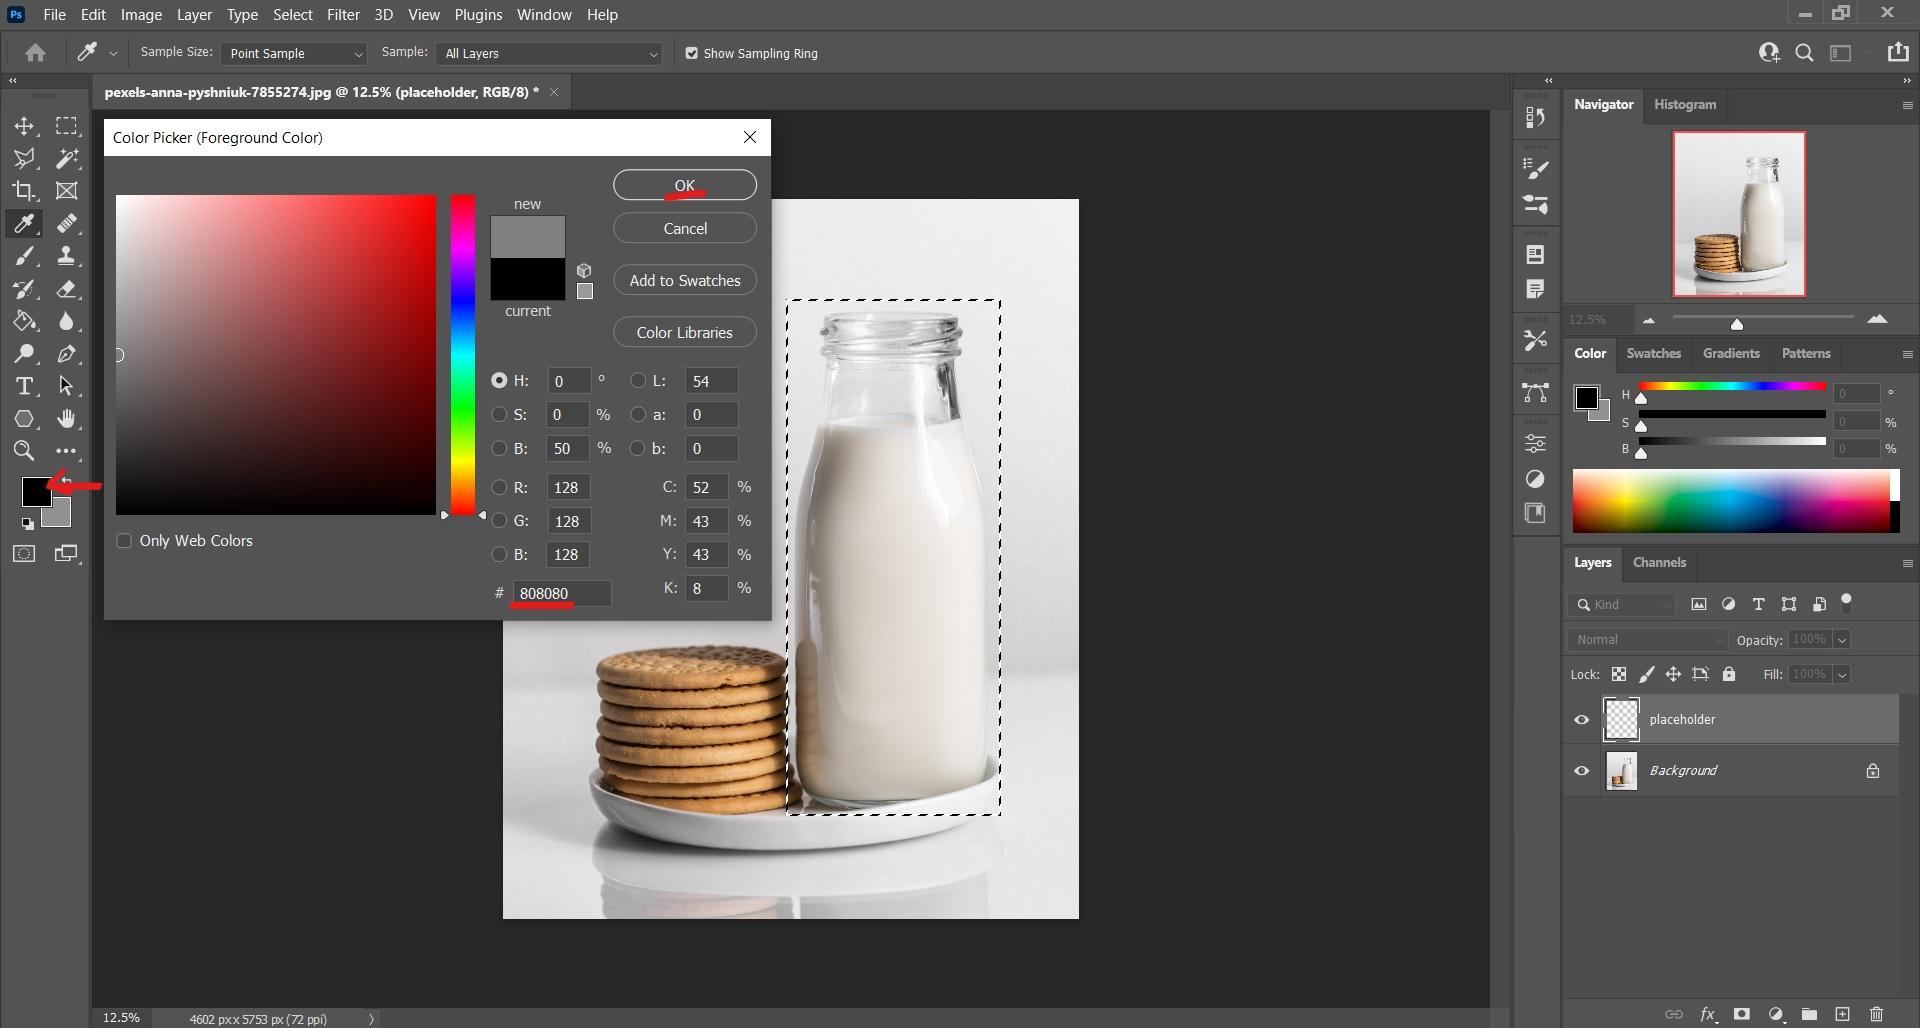Open the Navigator panel menu
The image size is (1920, 1028).
tap(1906, 105)
